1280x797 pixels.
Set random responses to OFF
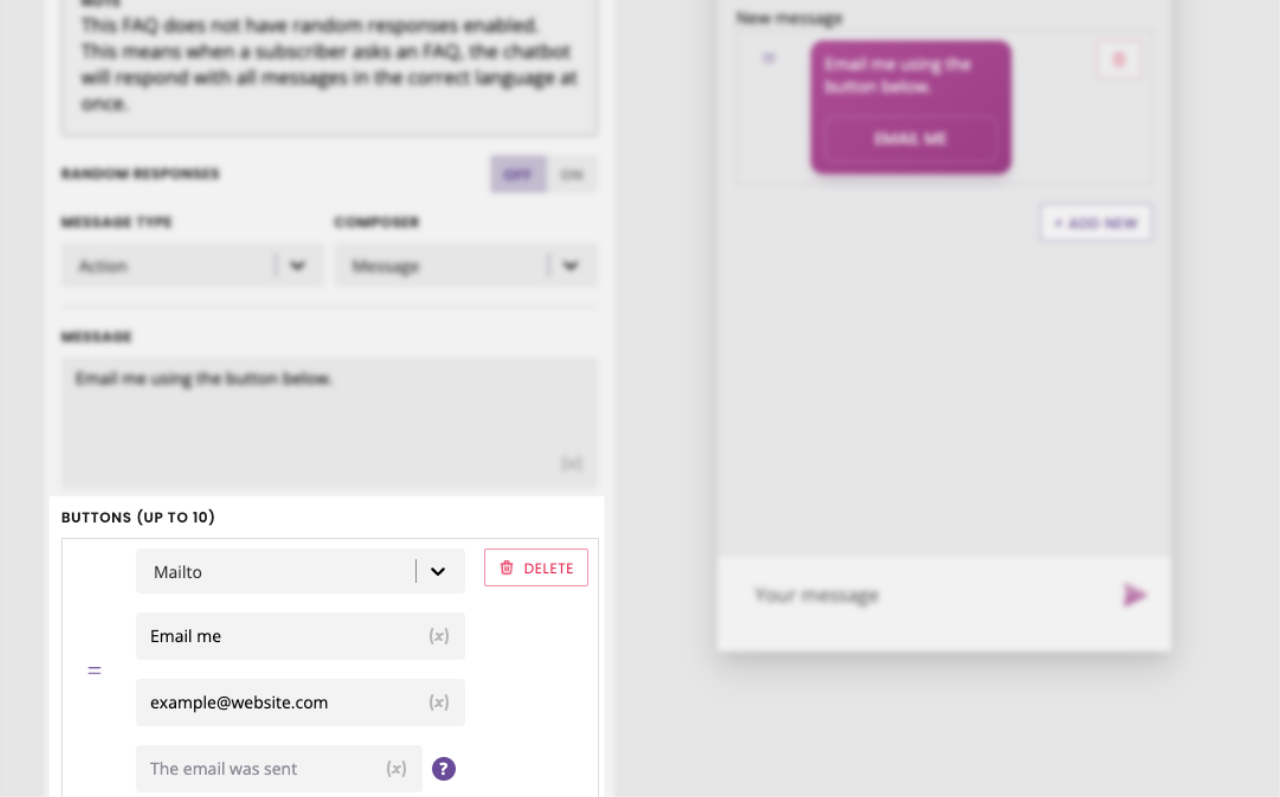click(518, 175)
